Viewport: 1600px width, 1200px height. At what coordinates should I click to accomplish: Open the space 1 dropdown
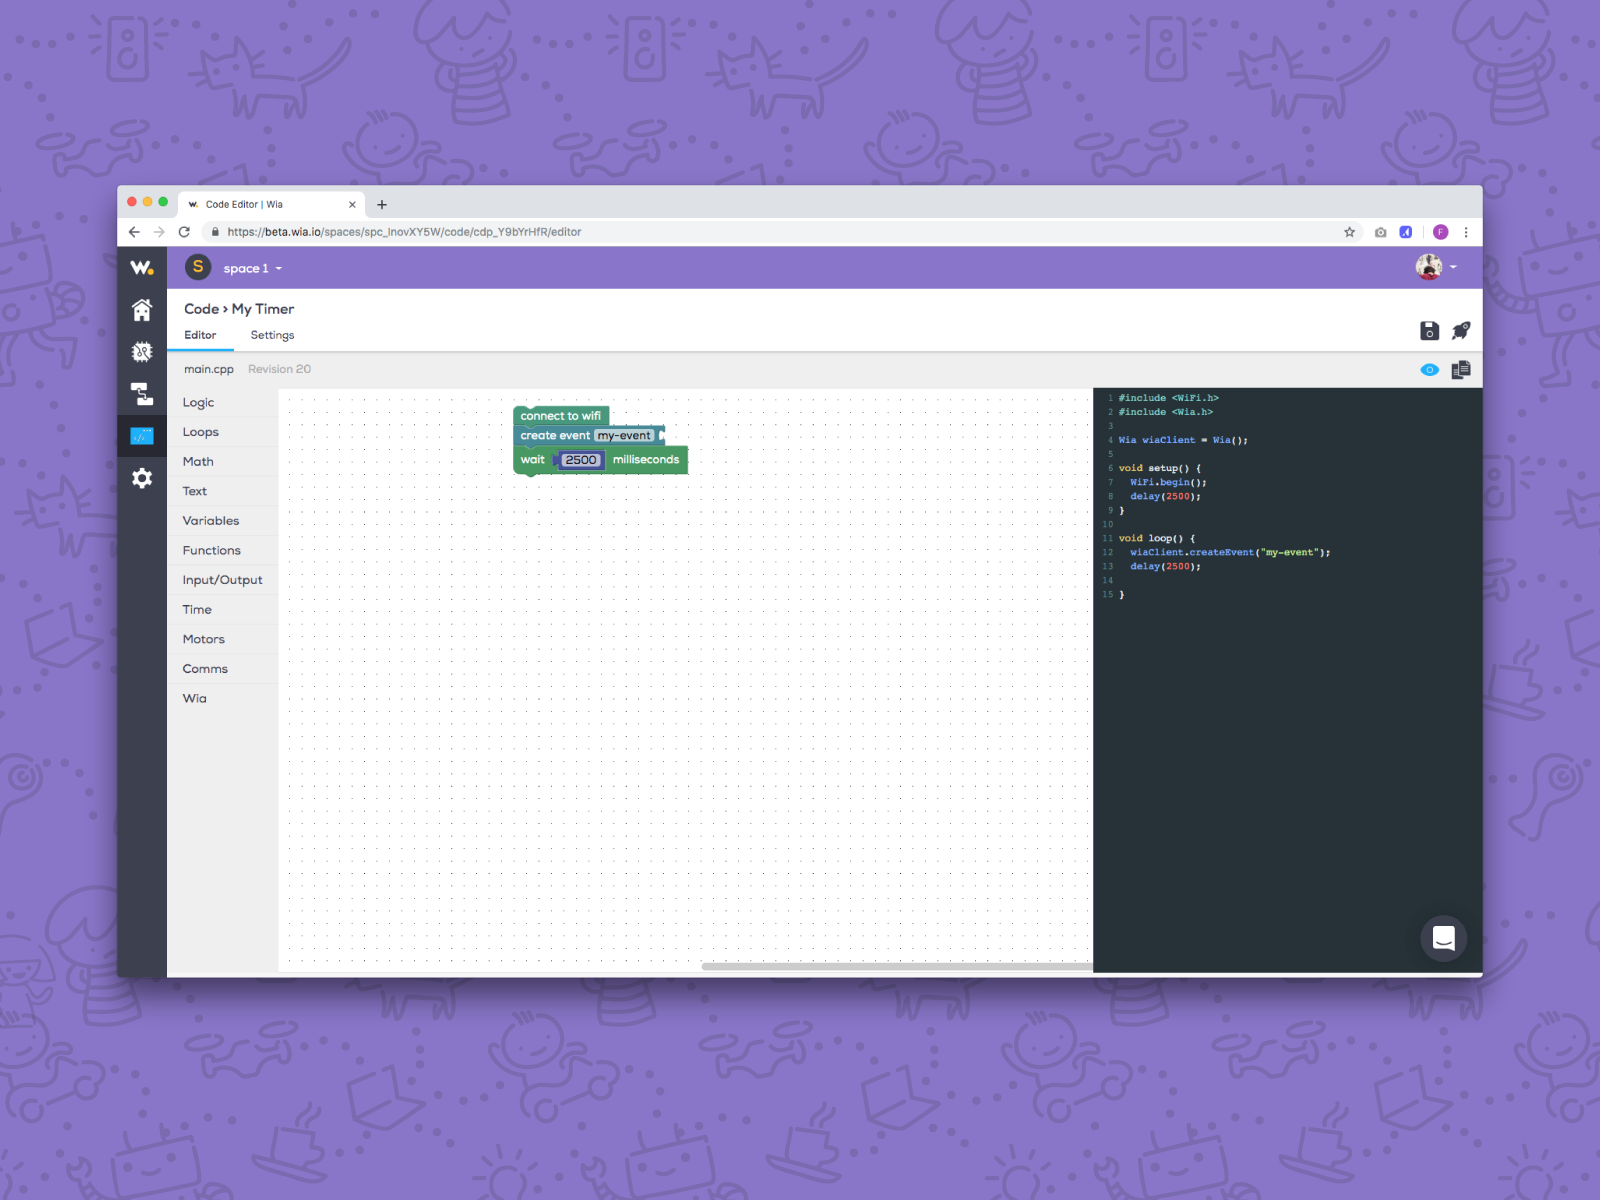click(x=250, y=268)
